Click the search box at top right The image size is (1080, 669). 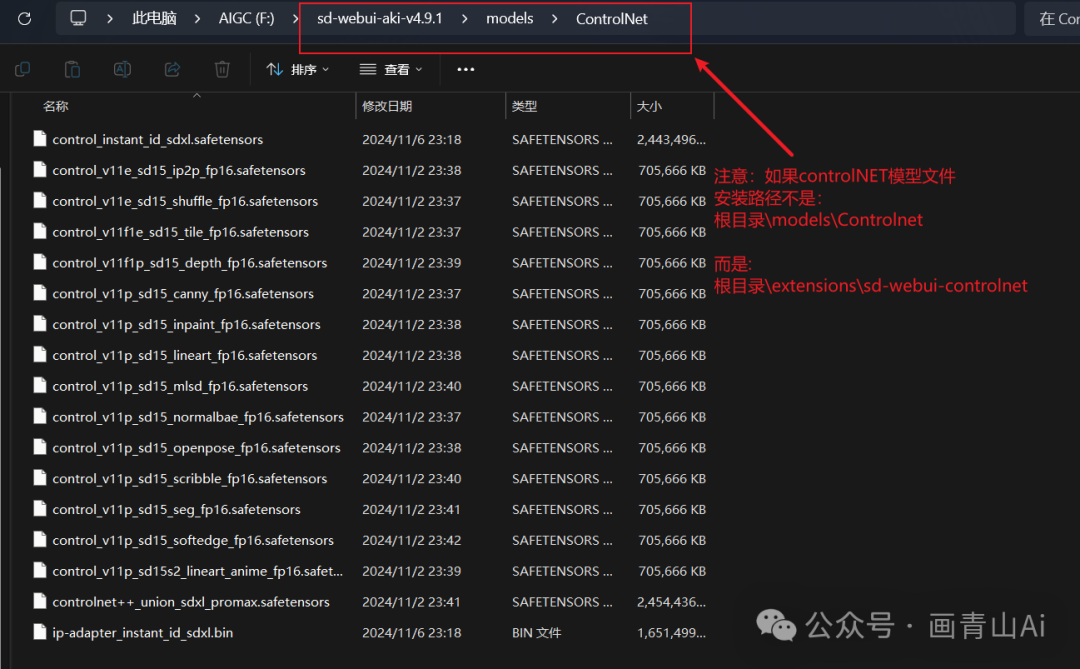coord(1052,19)
